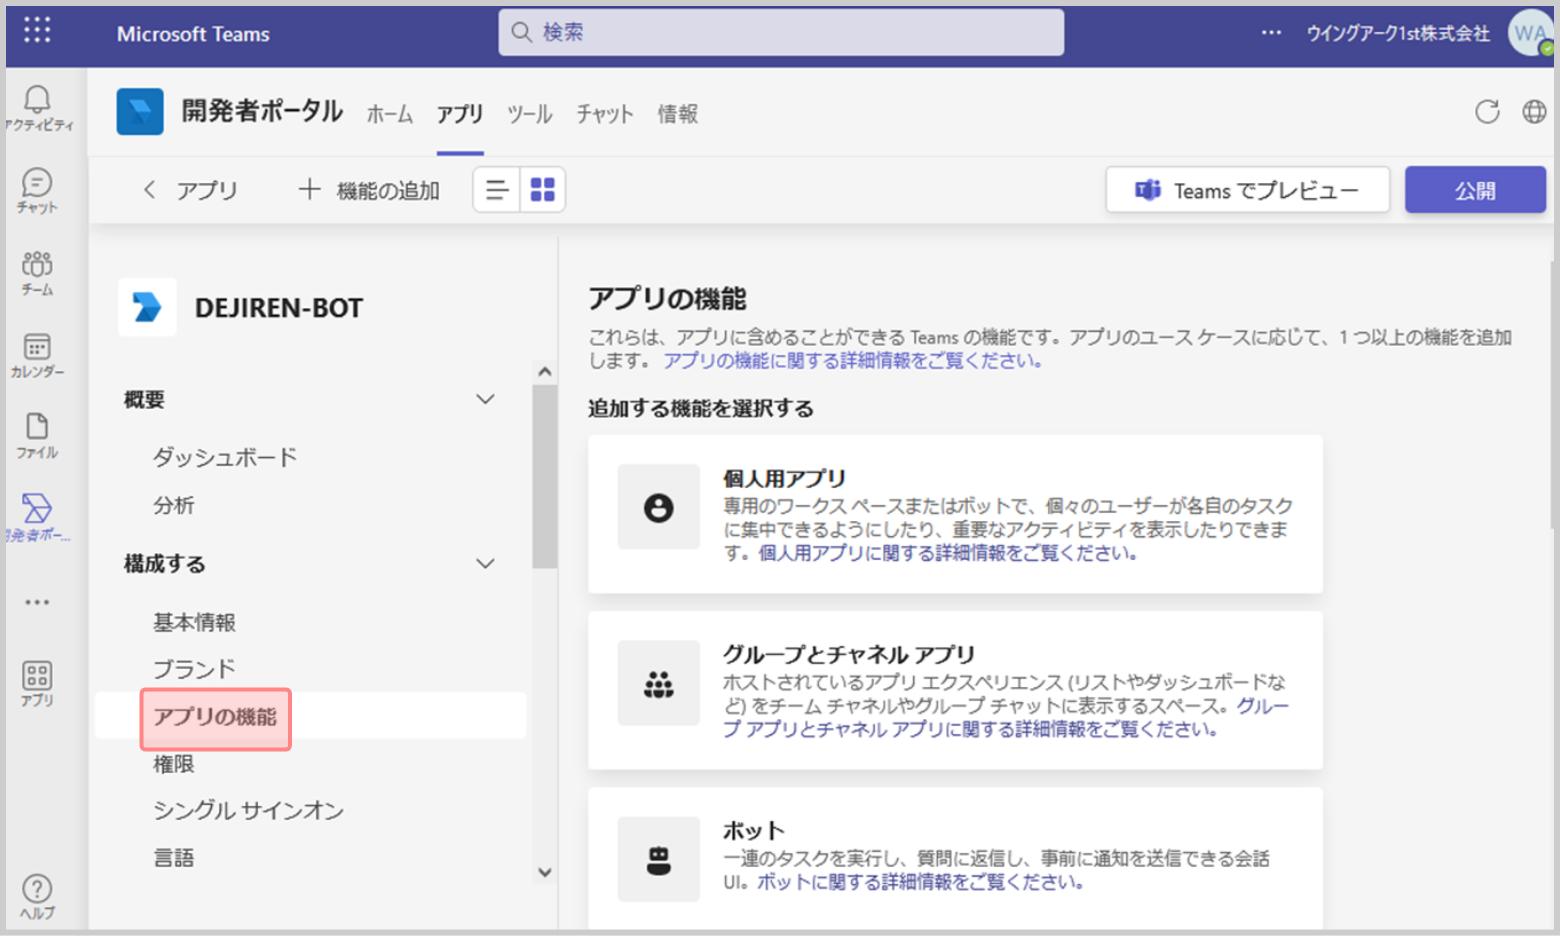Switch to the ホーム tab

389,114
